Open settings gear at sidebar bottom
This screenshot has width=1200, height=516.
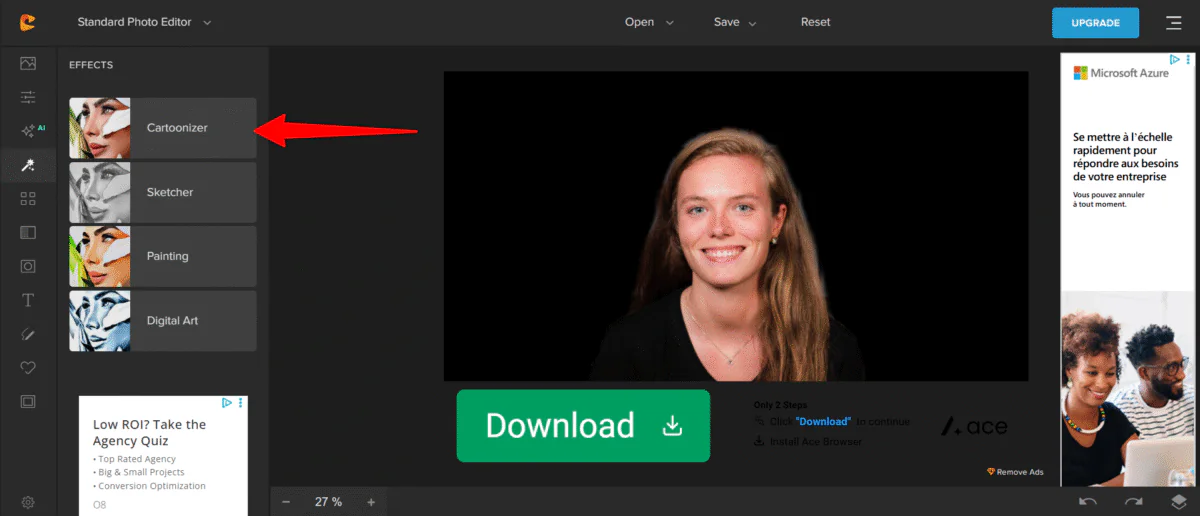28,502
